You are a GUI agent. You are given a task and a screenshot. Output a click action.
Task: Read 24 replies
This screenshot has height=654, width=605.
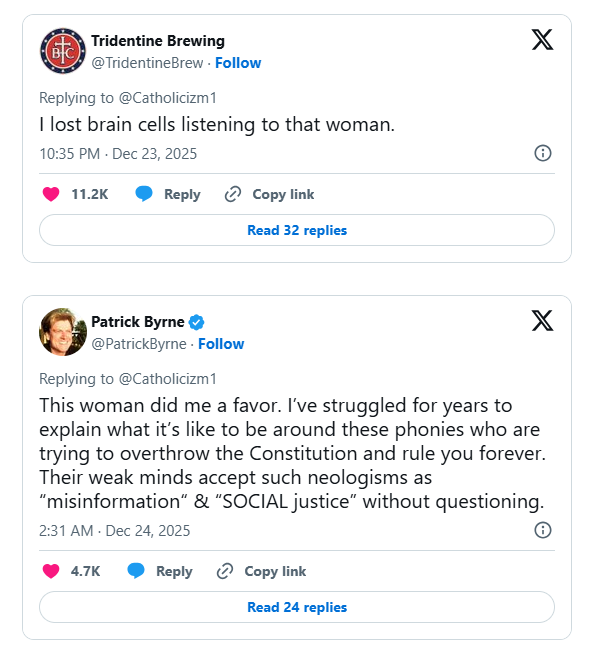click(x=297, y=607)
